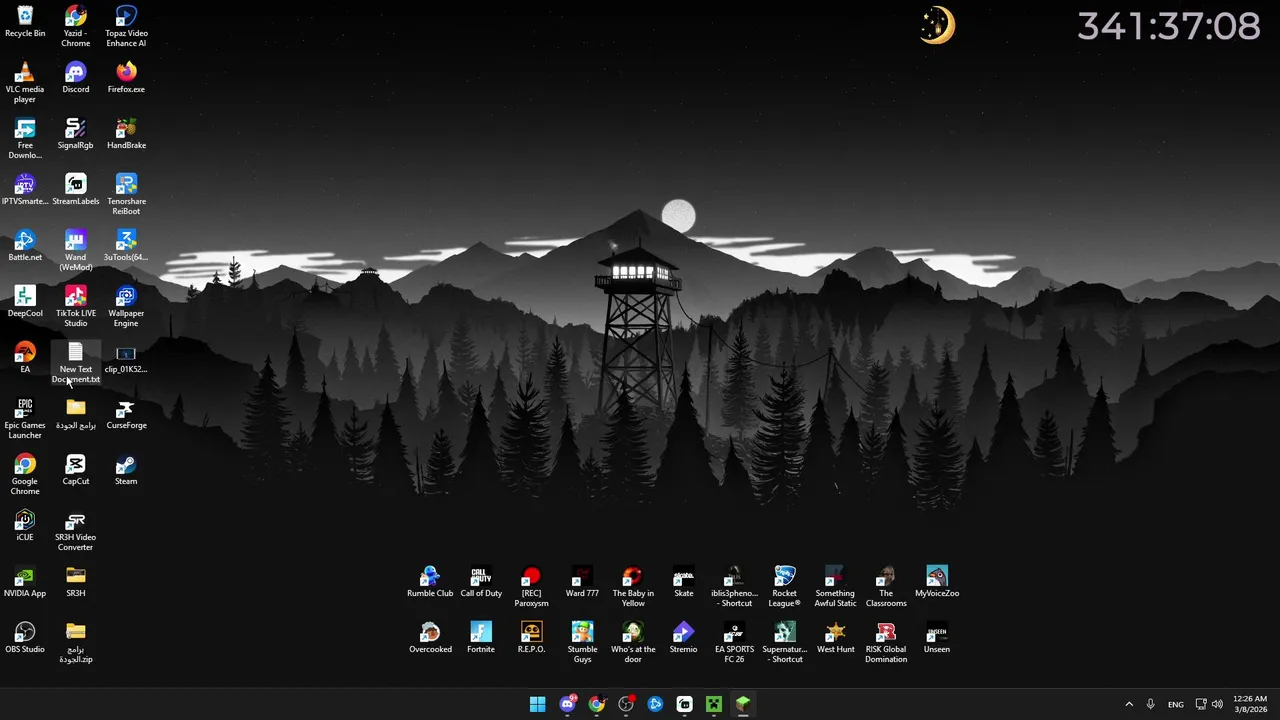Open the Google Chrome desktop shortcut

coord(25,475)
